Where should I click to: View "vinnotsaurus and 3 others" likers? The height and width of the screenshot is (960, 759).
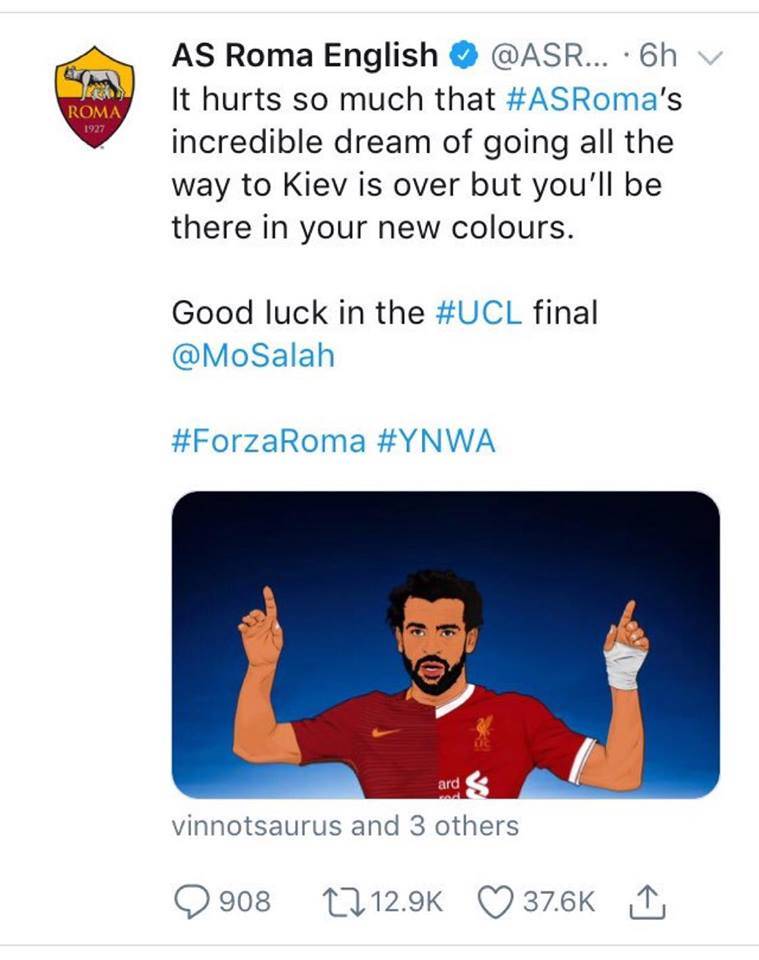tap(345, 826)
